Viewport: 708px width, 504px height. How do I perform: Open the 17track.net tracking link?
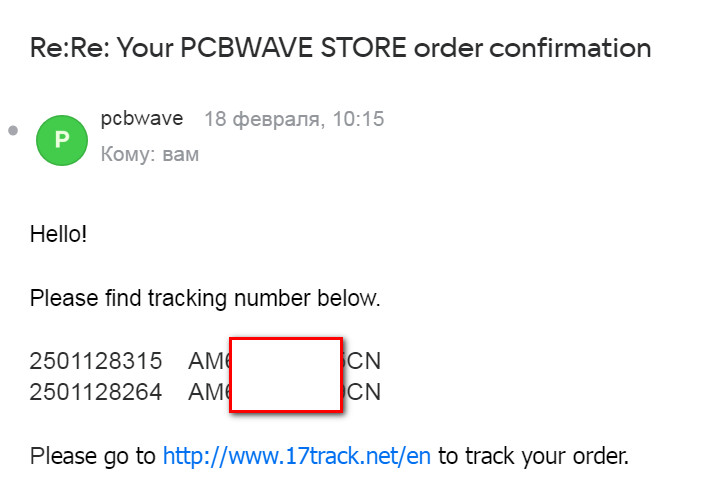coord(297,457)
